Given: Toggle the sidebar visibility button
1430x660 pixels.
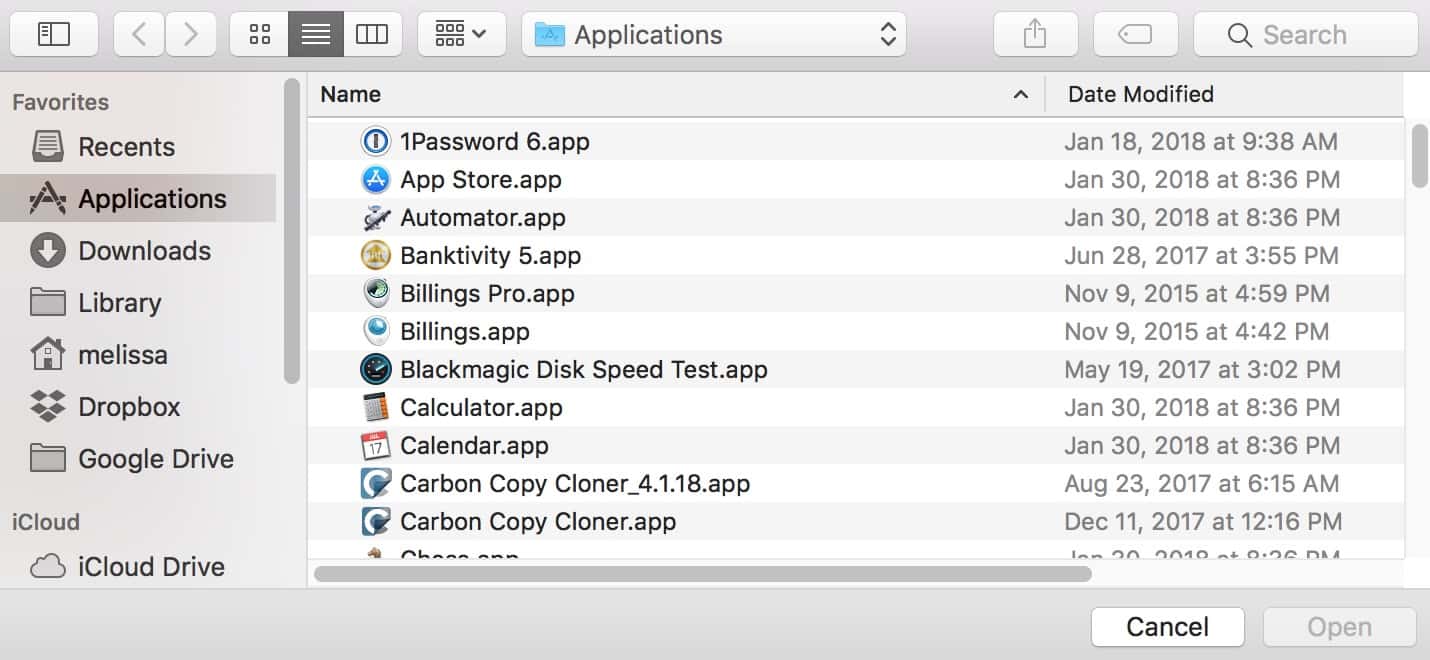Looking at the screenshot, I should pos(53,35).
